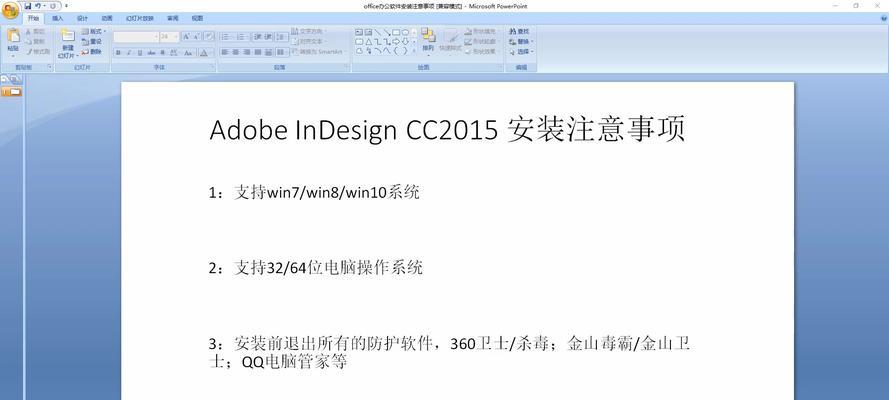Select the text box shape in gallery
889x400 pixels.
(359, 32)
